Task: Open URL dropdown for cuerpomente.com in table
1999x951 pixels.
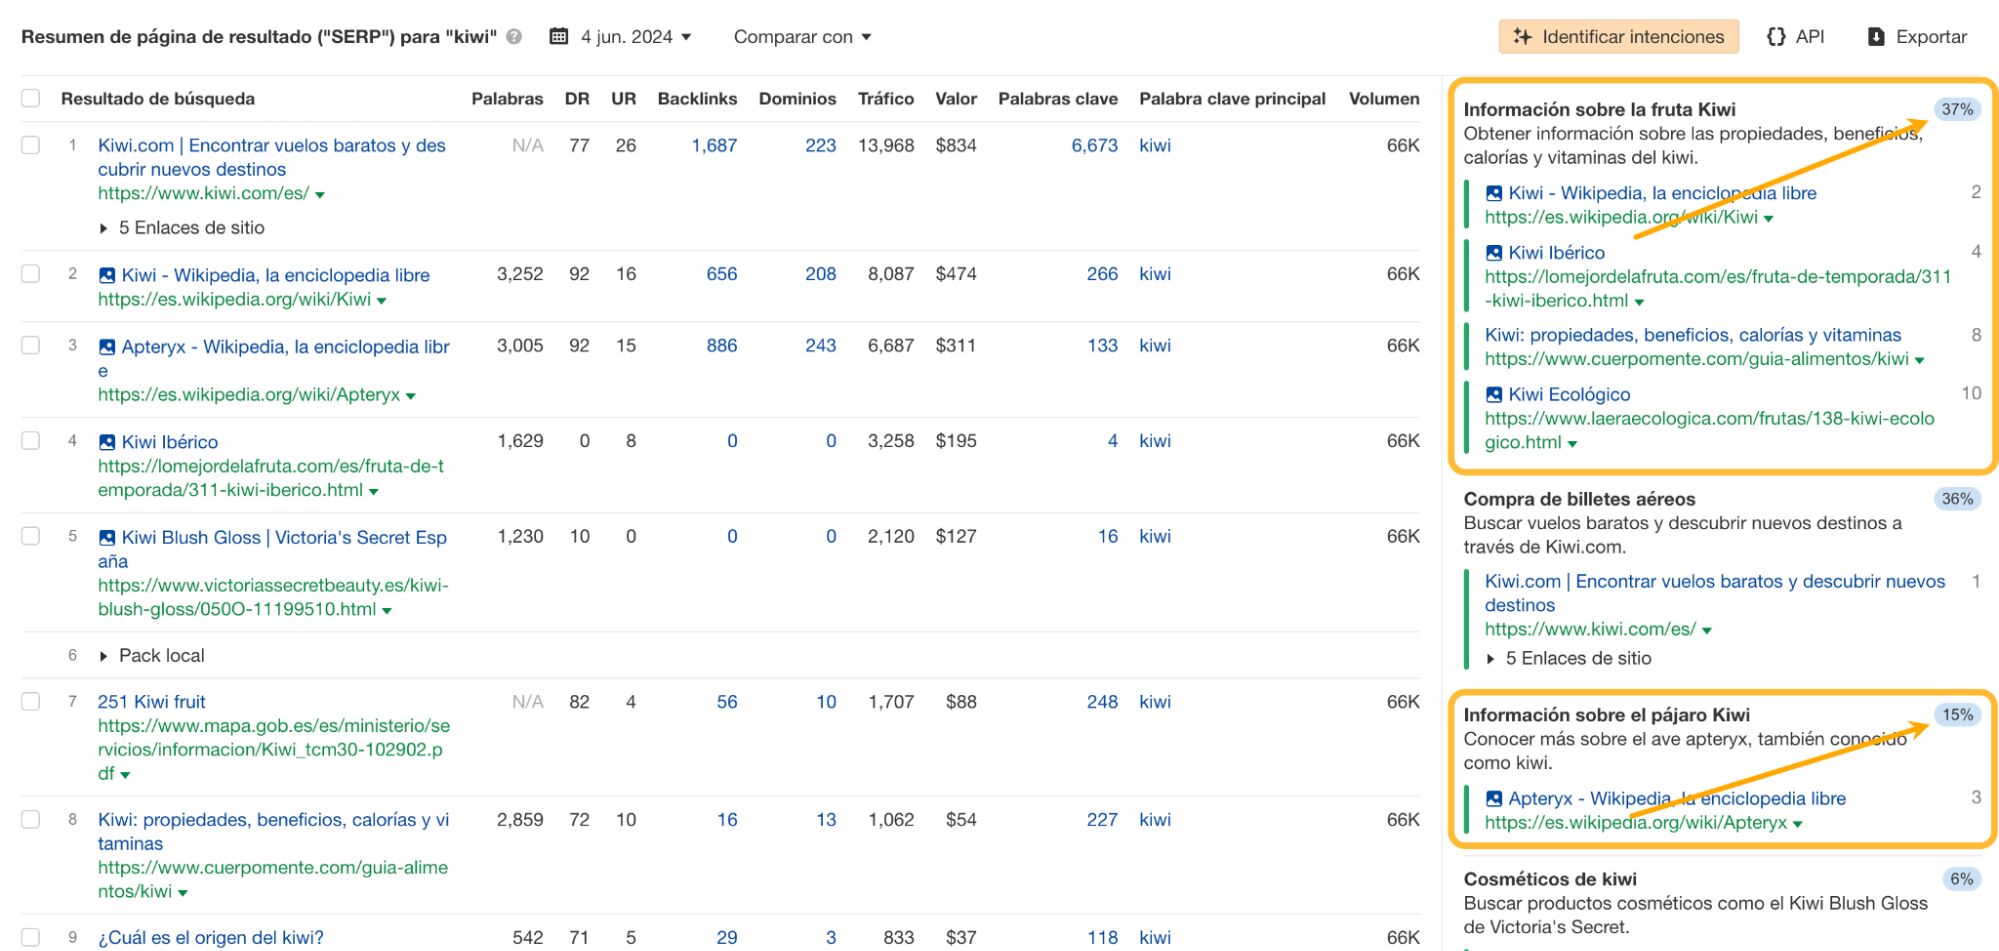Action: click(x=183, y=893)
